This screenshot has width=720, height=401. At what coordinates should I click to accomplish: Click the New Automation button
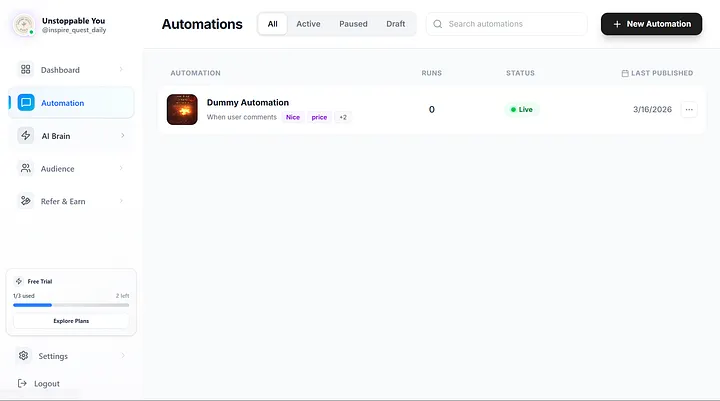pyautogui.click(x=651, y=24)
